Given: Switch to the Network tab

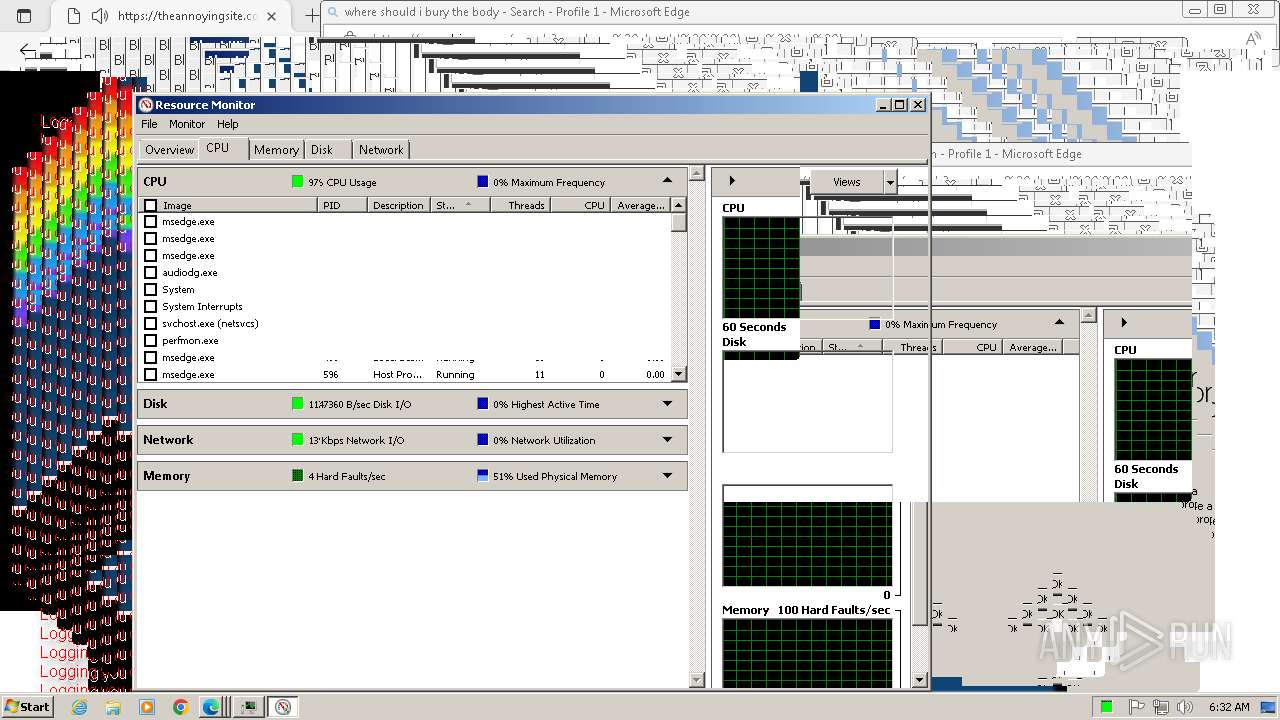Looking at the screenshot, I should 381,150.
